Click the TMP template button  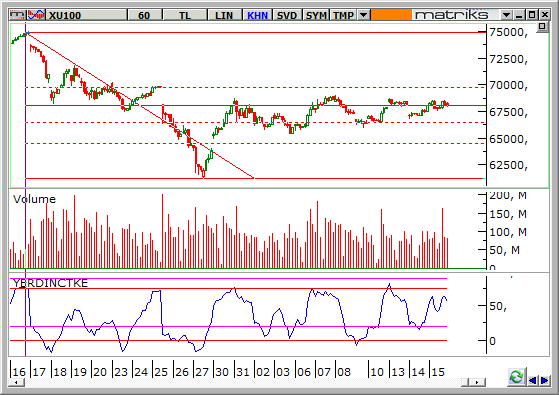click(x=344, y=15)
